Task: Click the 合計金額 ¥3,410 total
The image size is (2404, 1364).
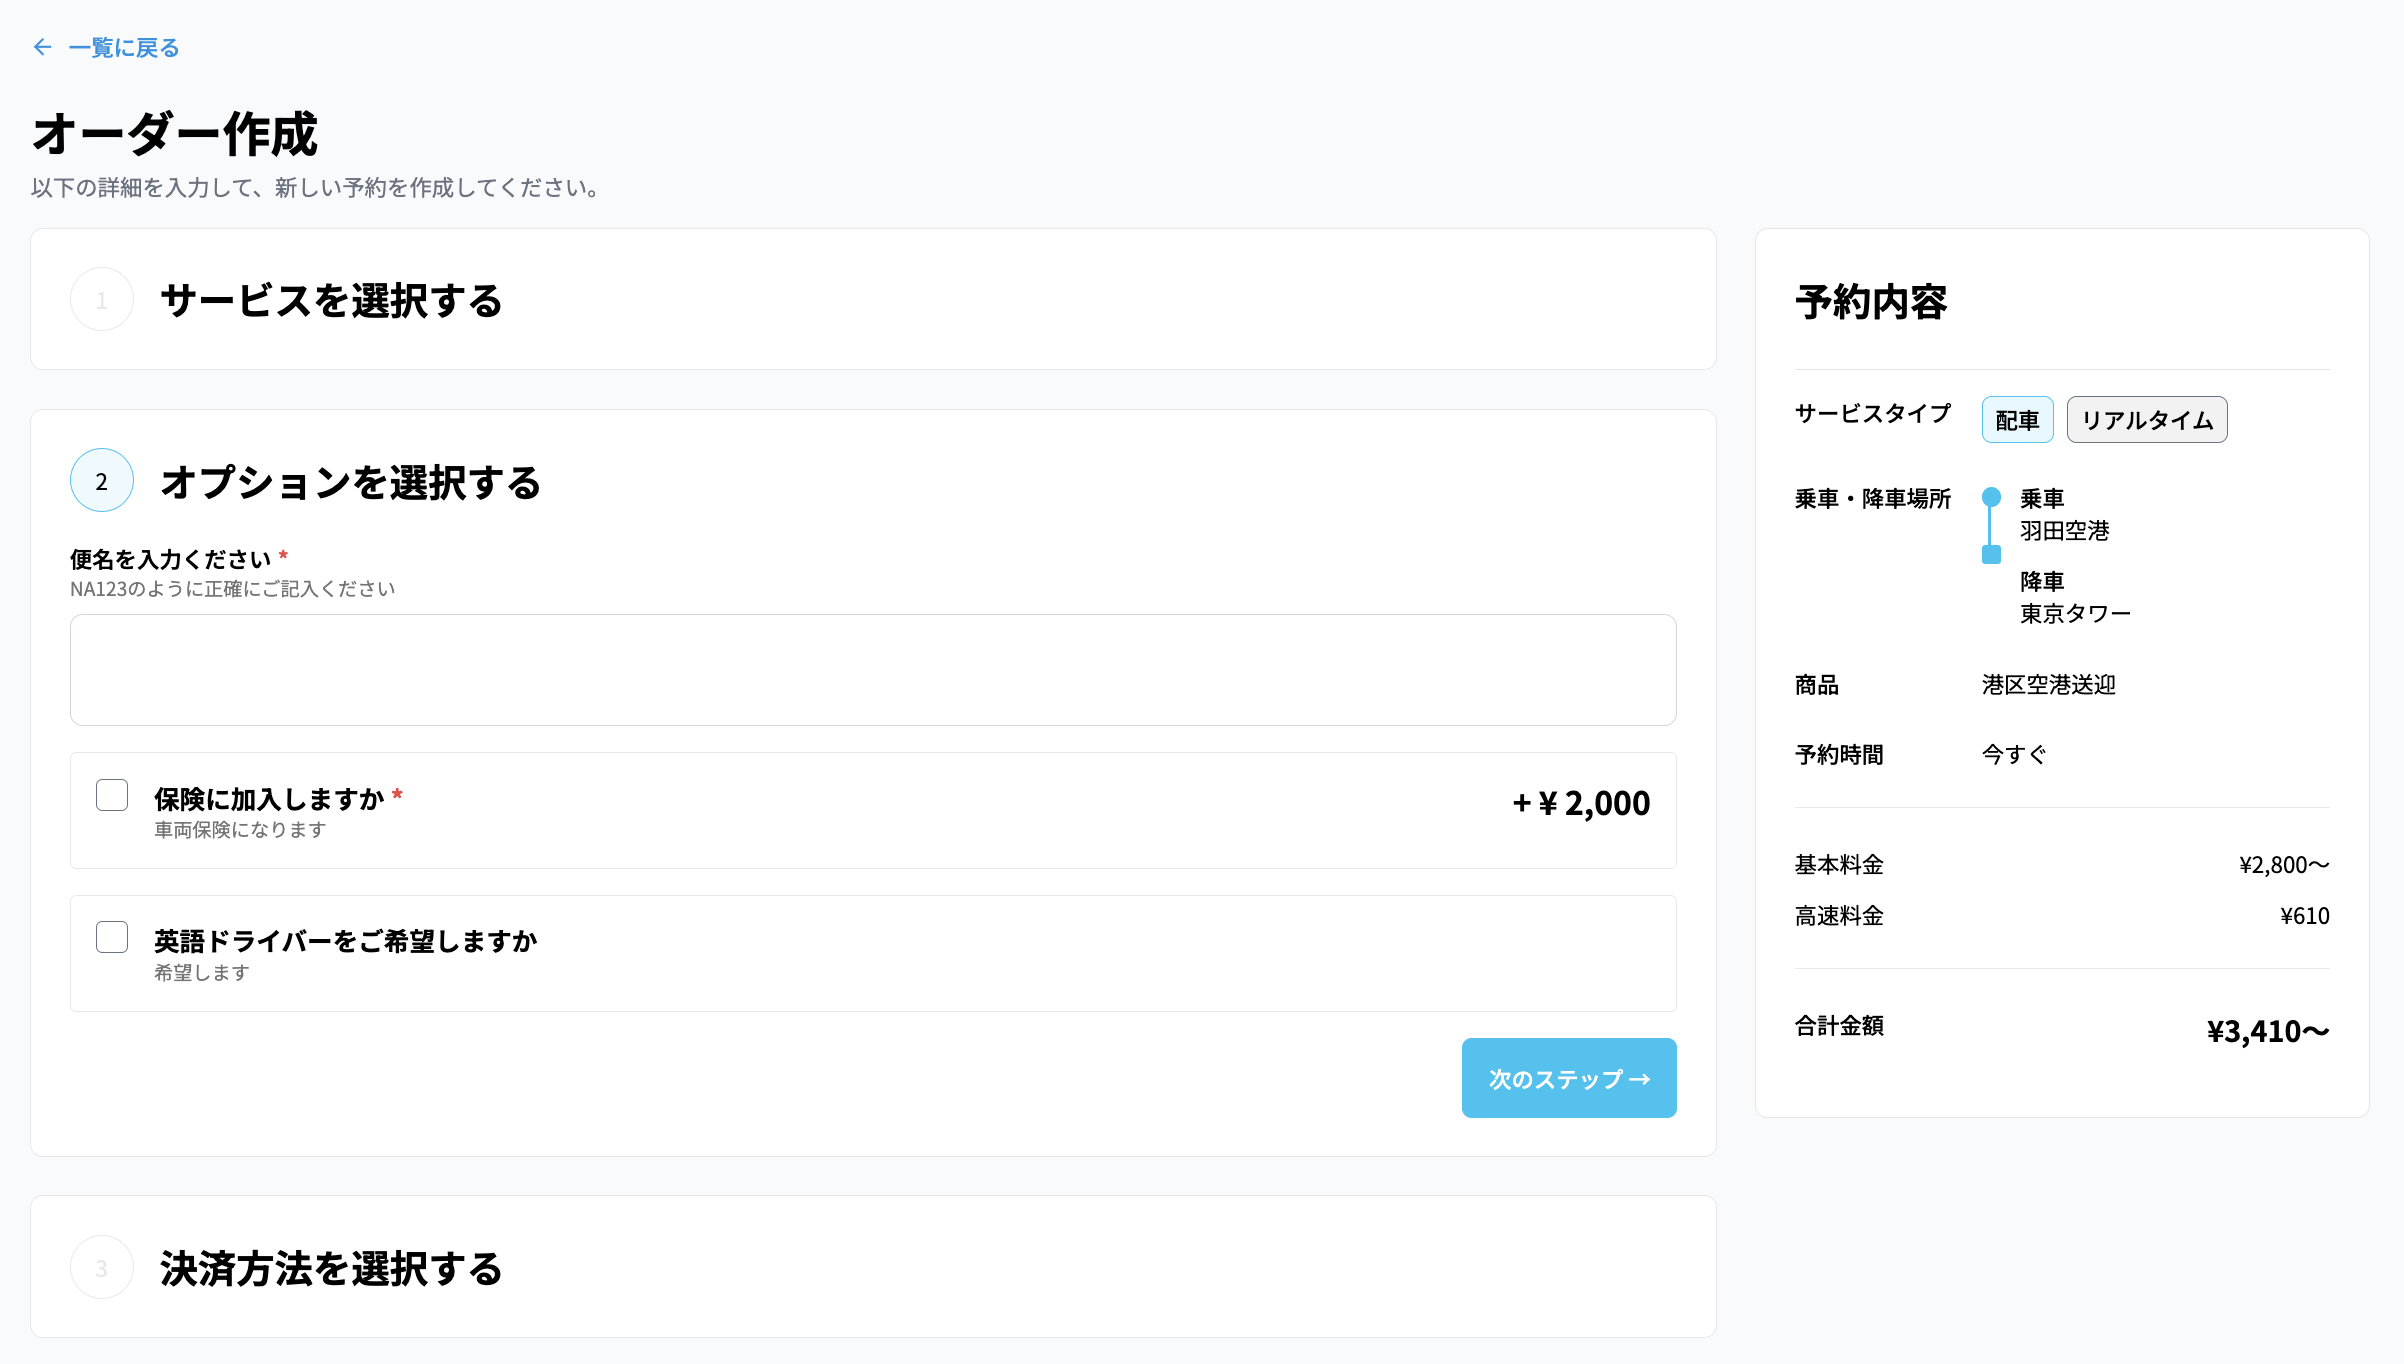Action: [2267, 1031]
